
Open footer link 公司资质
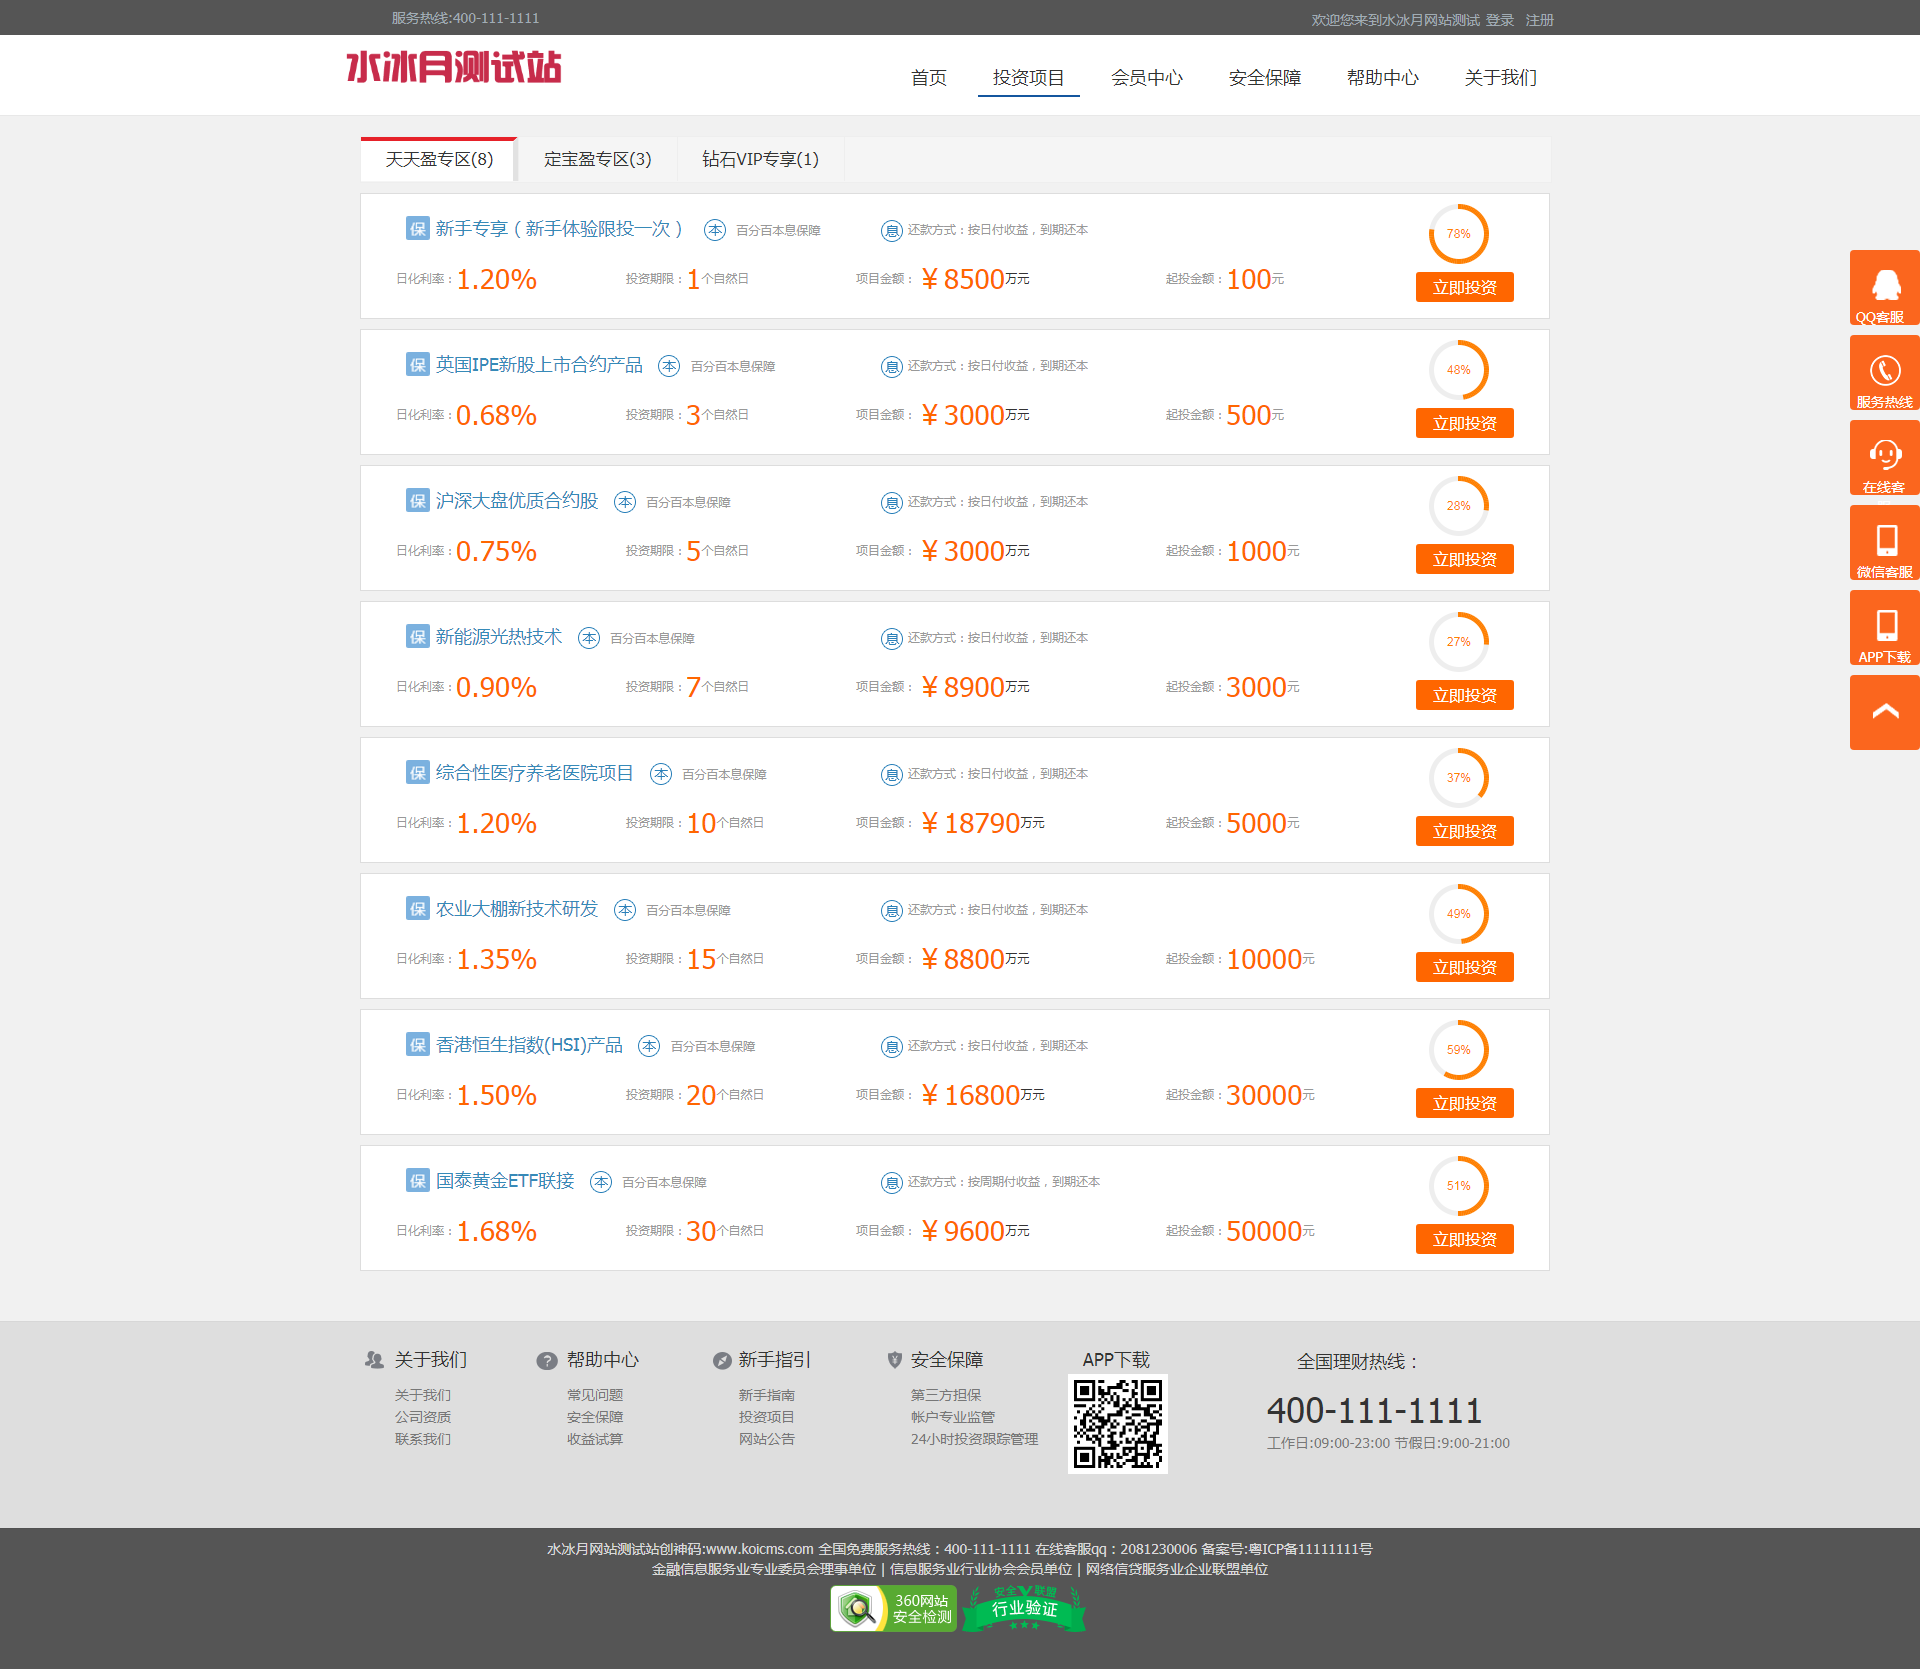pyautogui.click(x=423, y=1417)
